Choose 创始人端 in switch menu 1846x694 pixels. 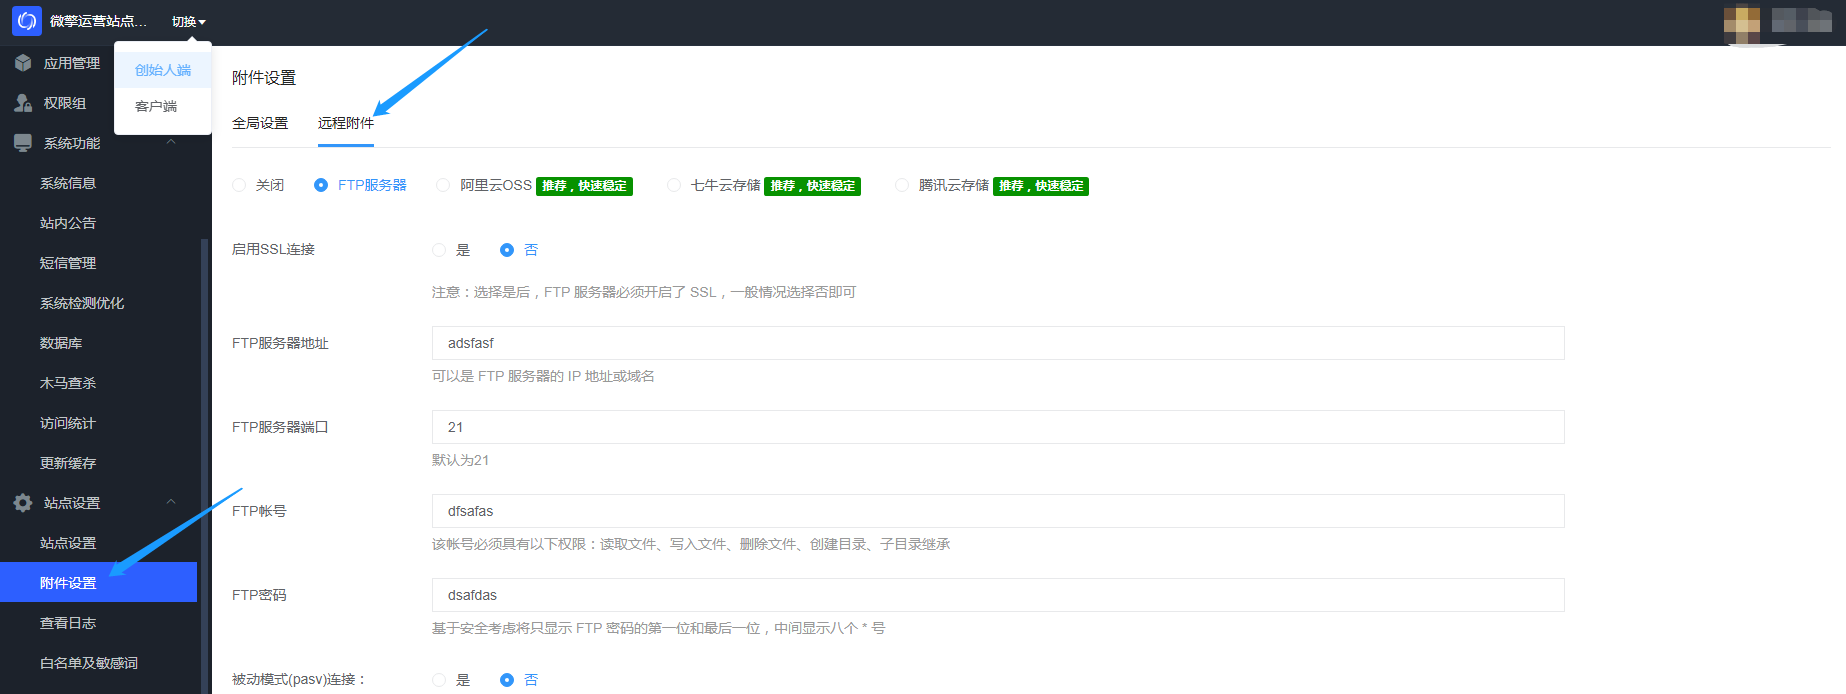tap(163, 70)
